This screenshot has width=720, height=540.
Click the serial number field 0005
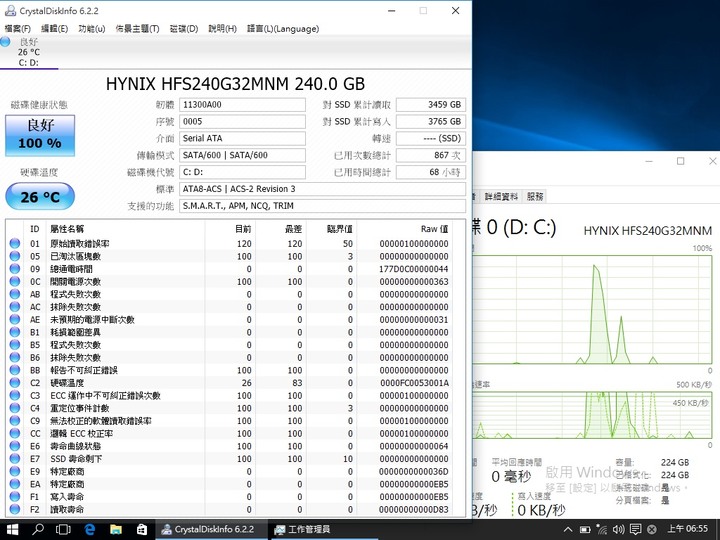coord(242,122)
